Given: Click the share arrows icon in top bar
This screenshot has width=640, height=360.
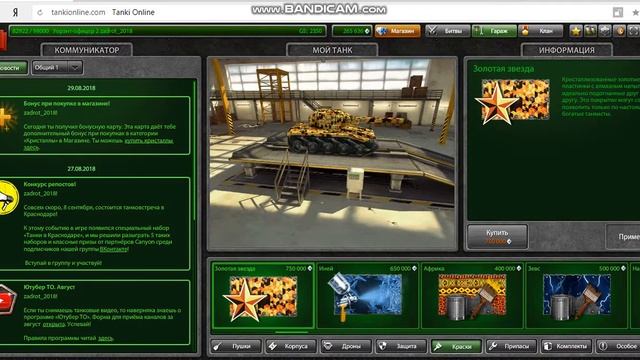Looking at the screenshot, I should pos(604,31).
